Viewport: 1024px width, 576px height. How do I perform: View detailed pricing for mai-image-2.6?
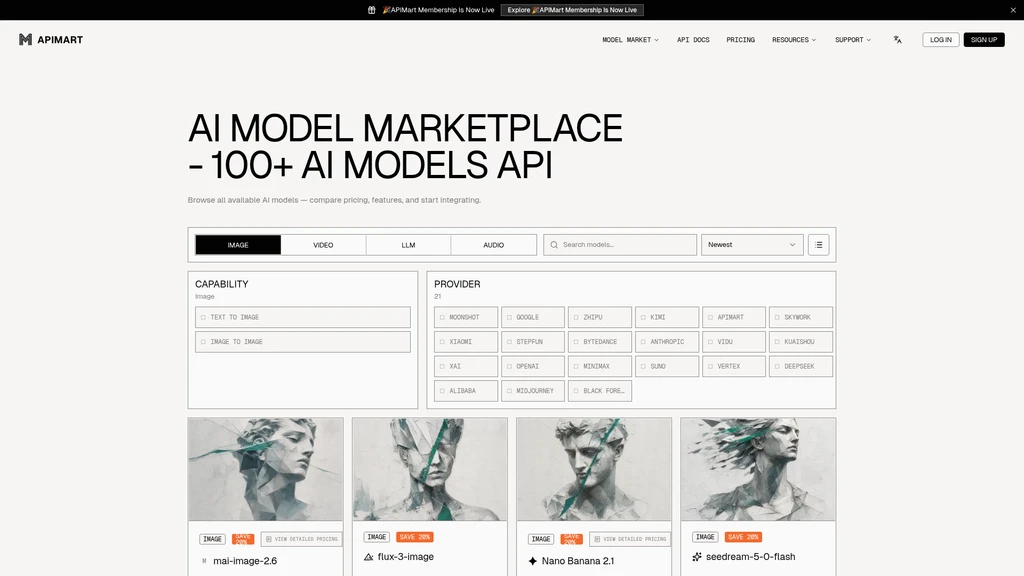click(302, 539)
